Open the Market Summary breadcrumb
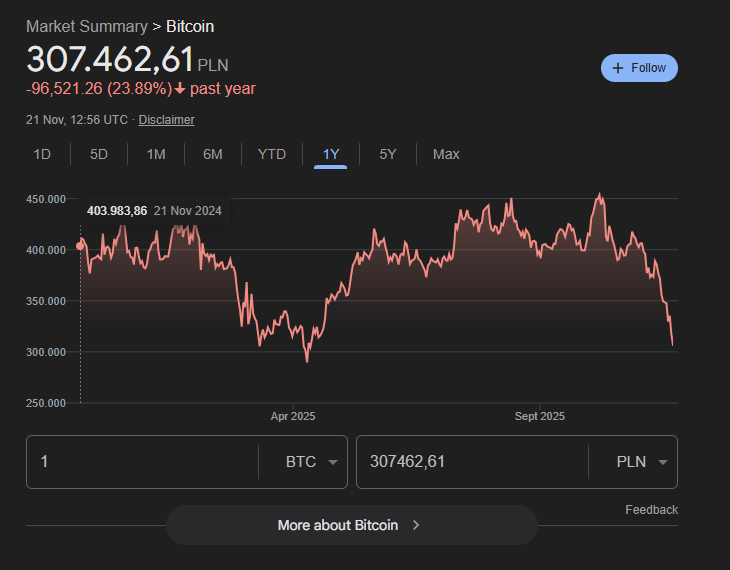This screenshot has width=730, height=570. click(86, 26)
